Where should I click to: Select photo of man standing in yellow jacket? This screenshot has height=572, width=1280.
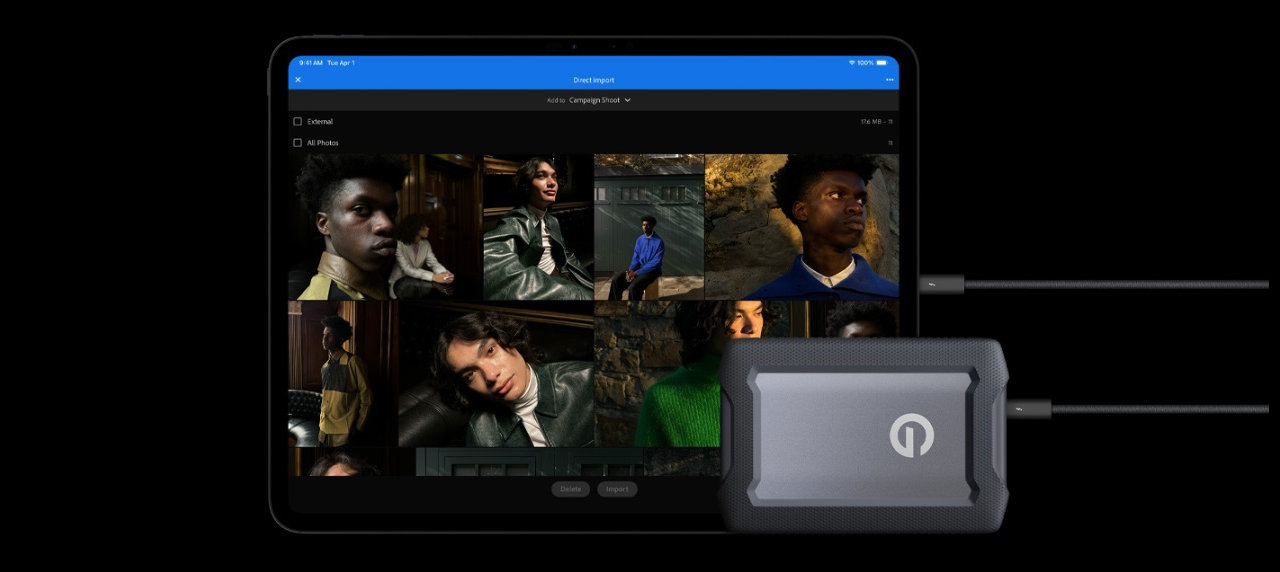[x=342, y=374]
